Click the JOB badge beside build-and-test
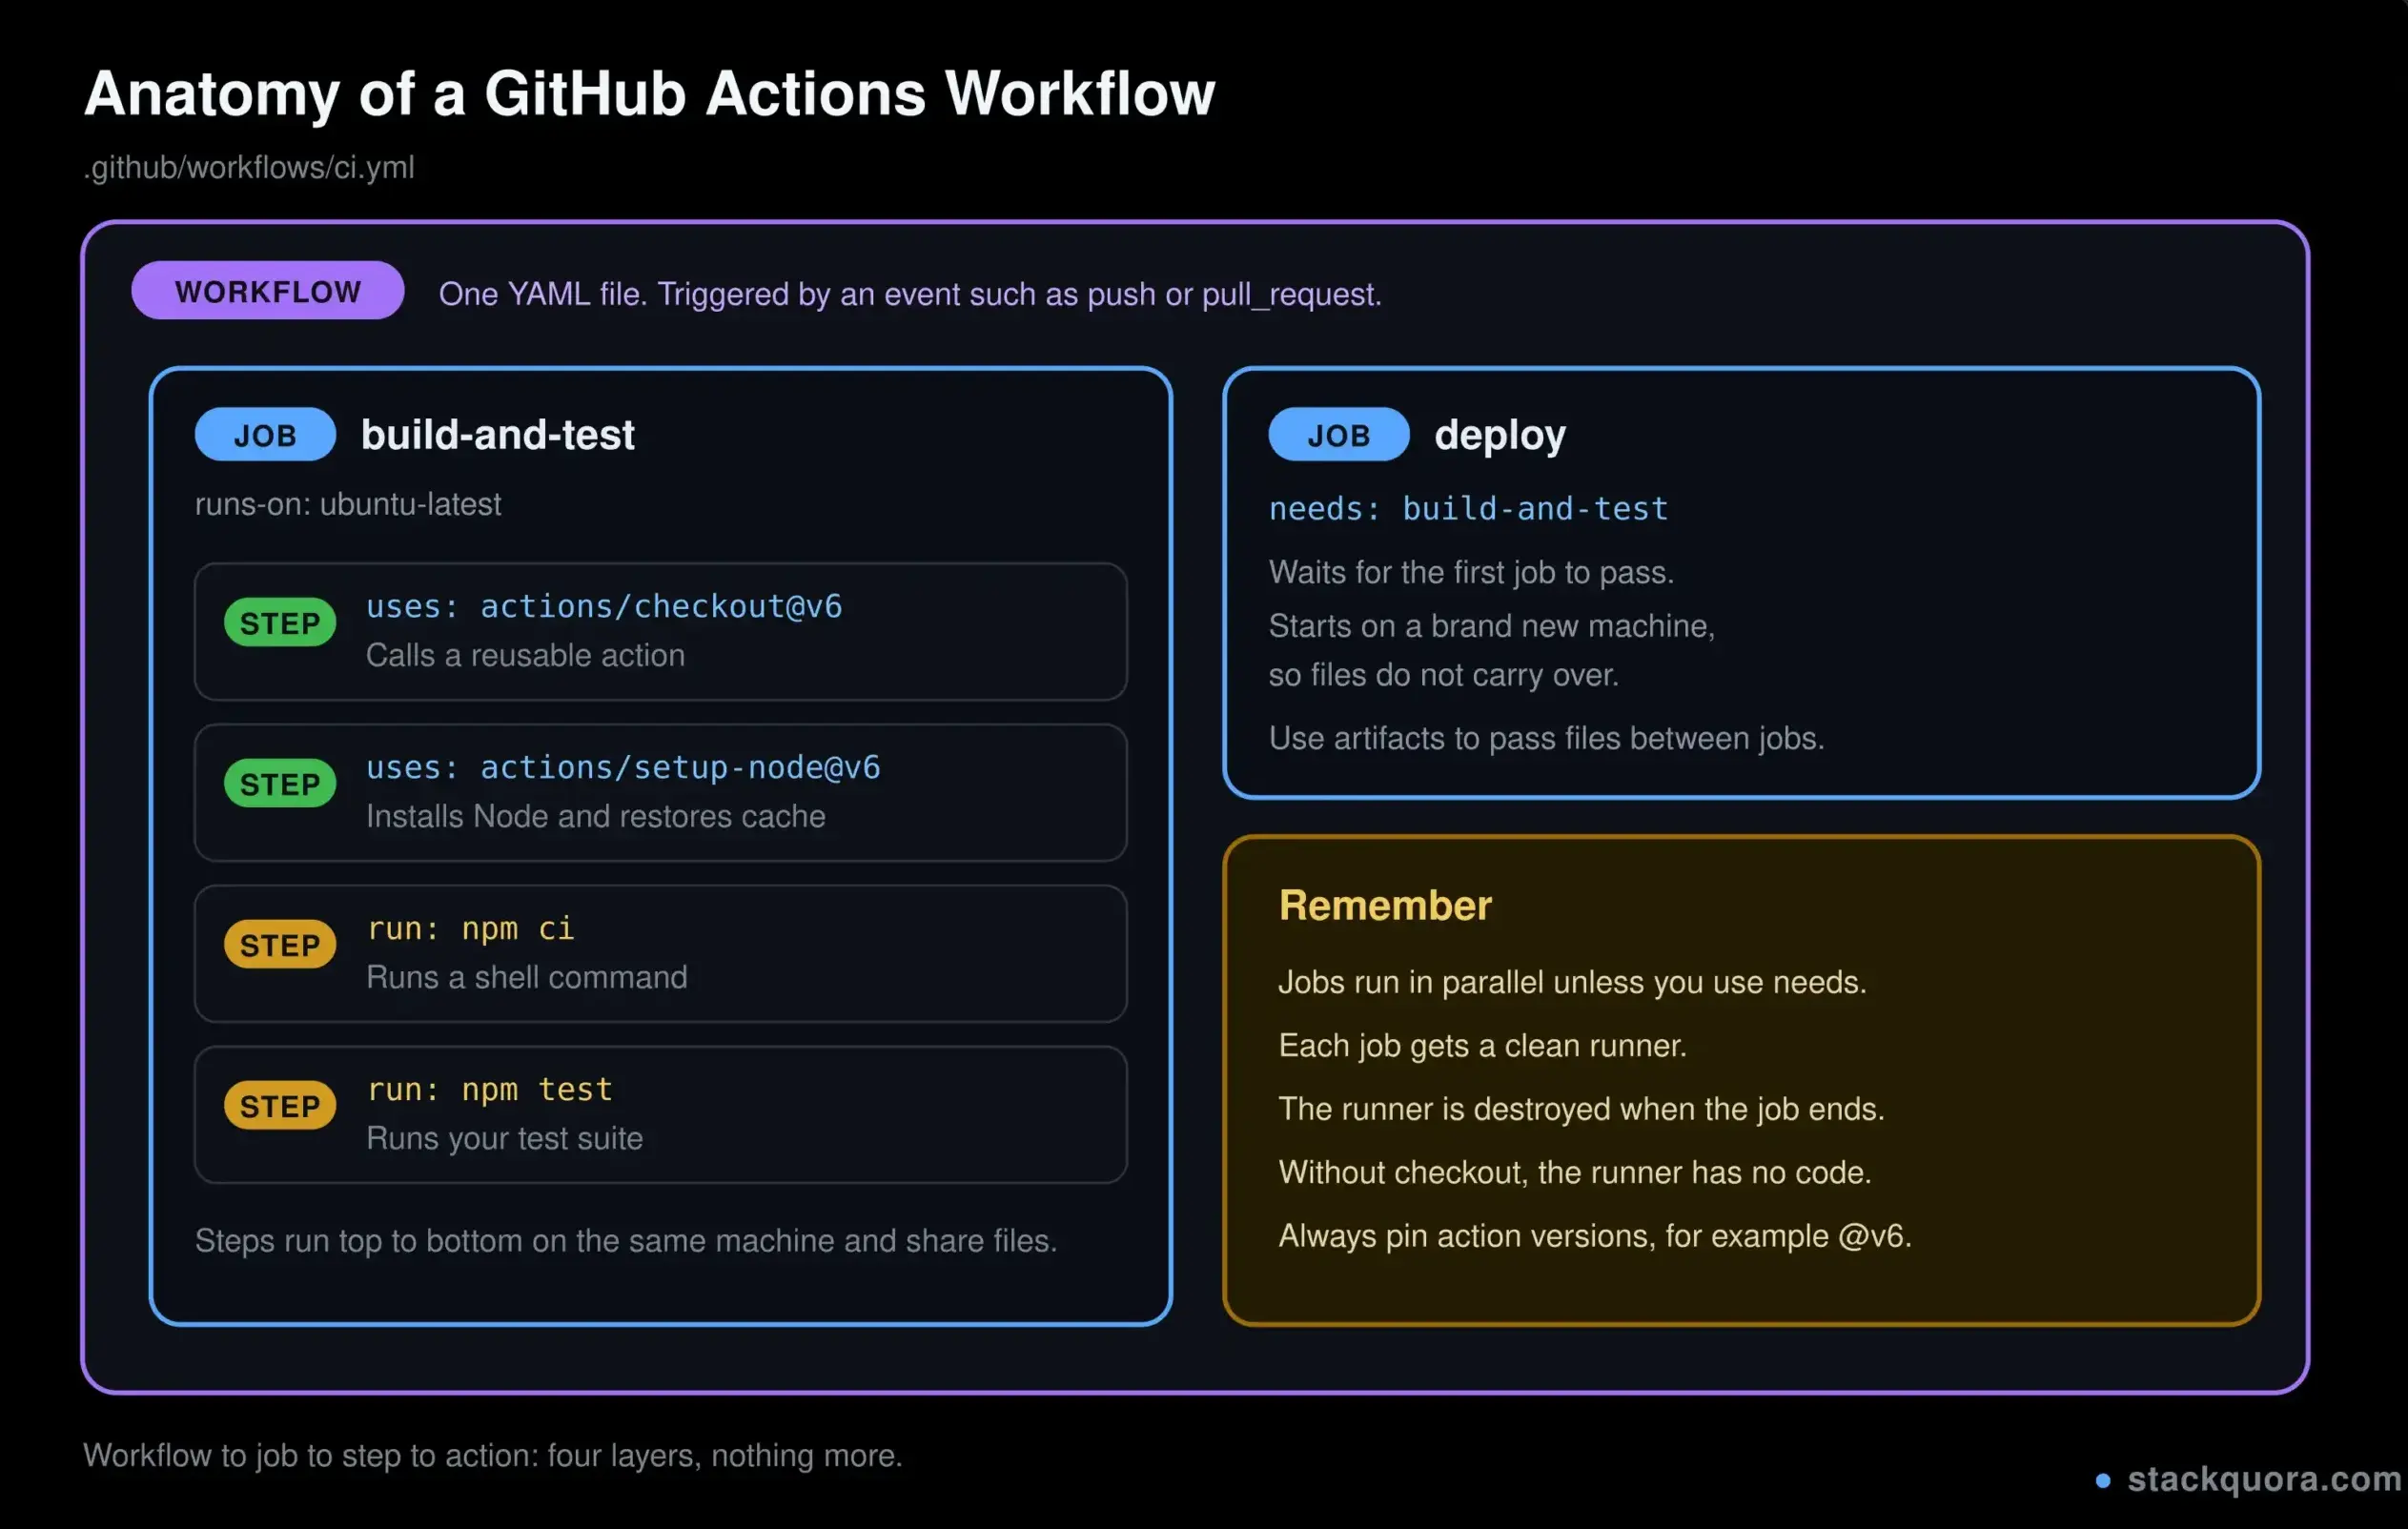 tap(265, 435)
